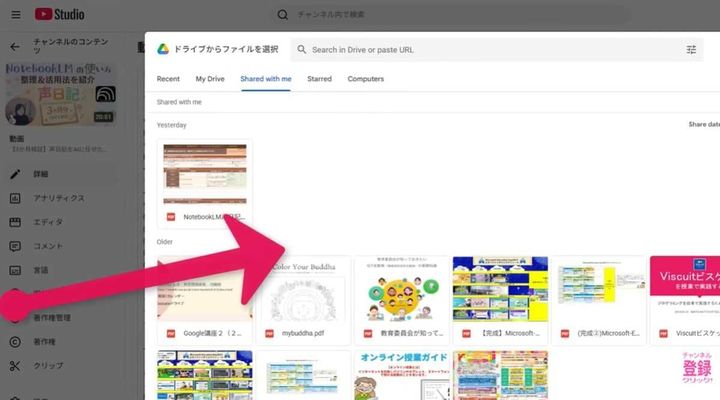
Task: Select the Shared with me tab
Action: point(266,79)
